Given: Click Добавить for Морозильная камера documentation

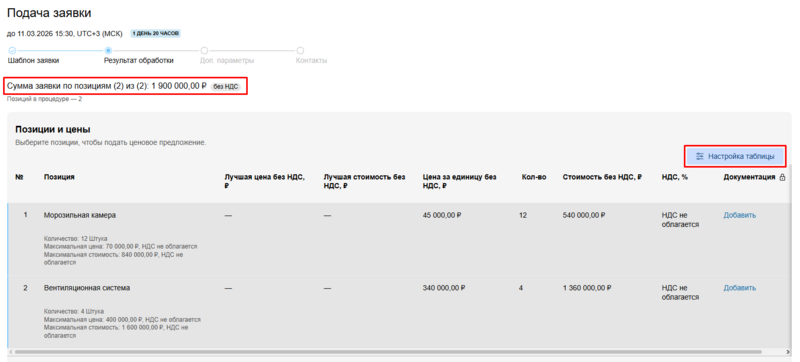Looking at the screenshot, I should 740,215.
